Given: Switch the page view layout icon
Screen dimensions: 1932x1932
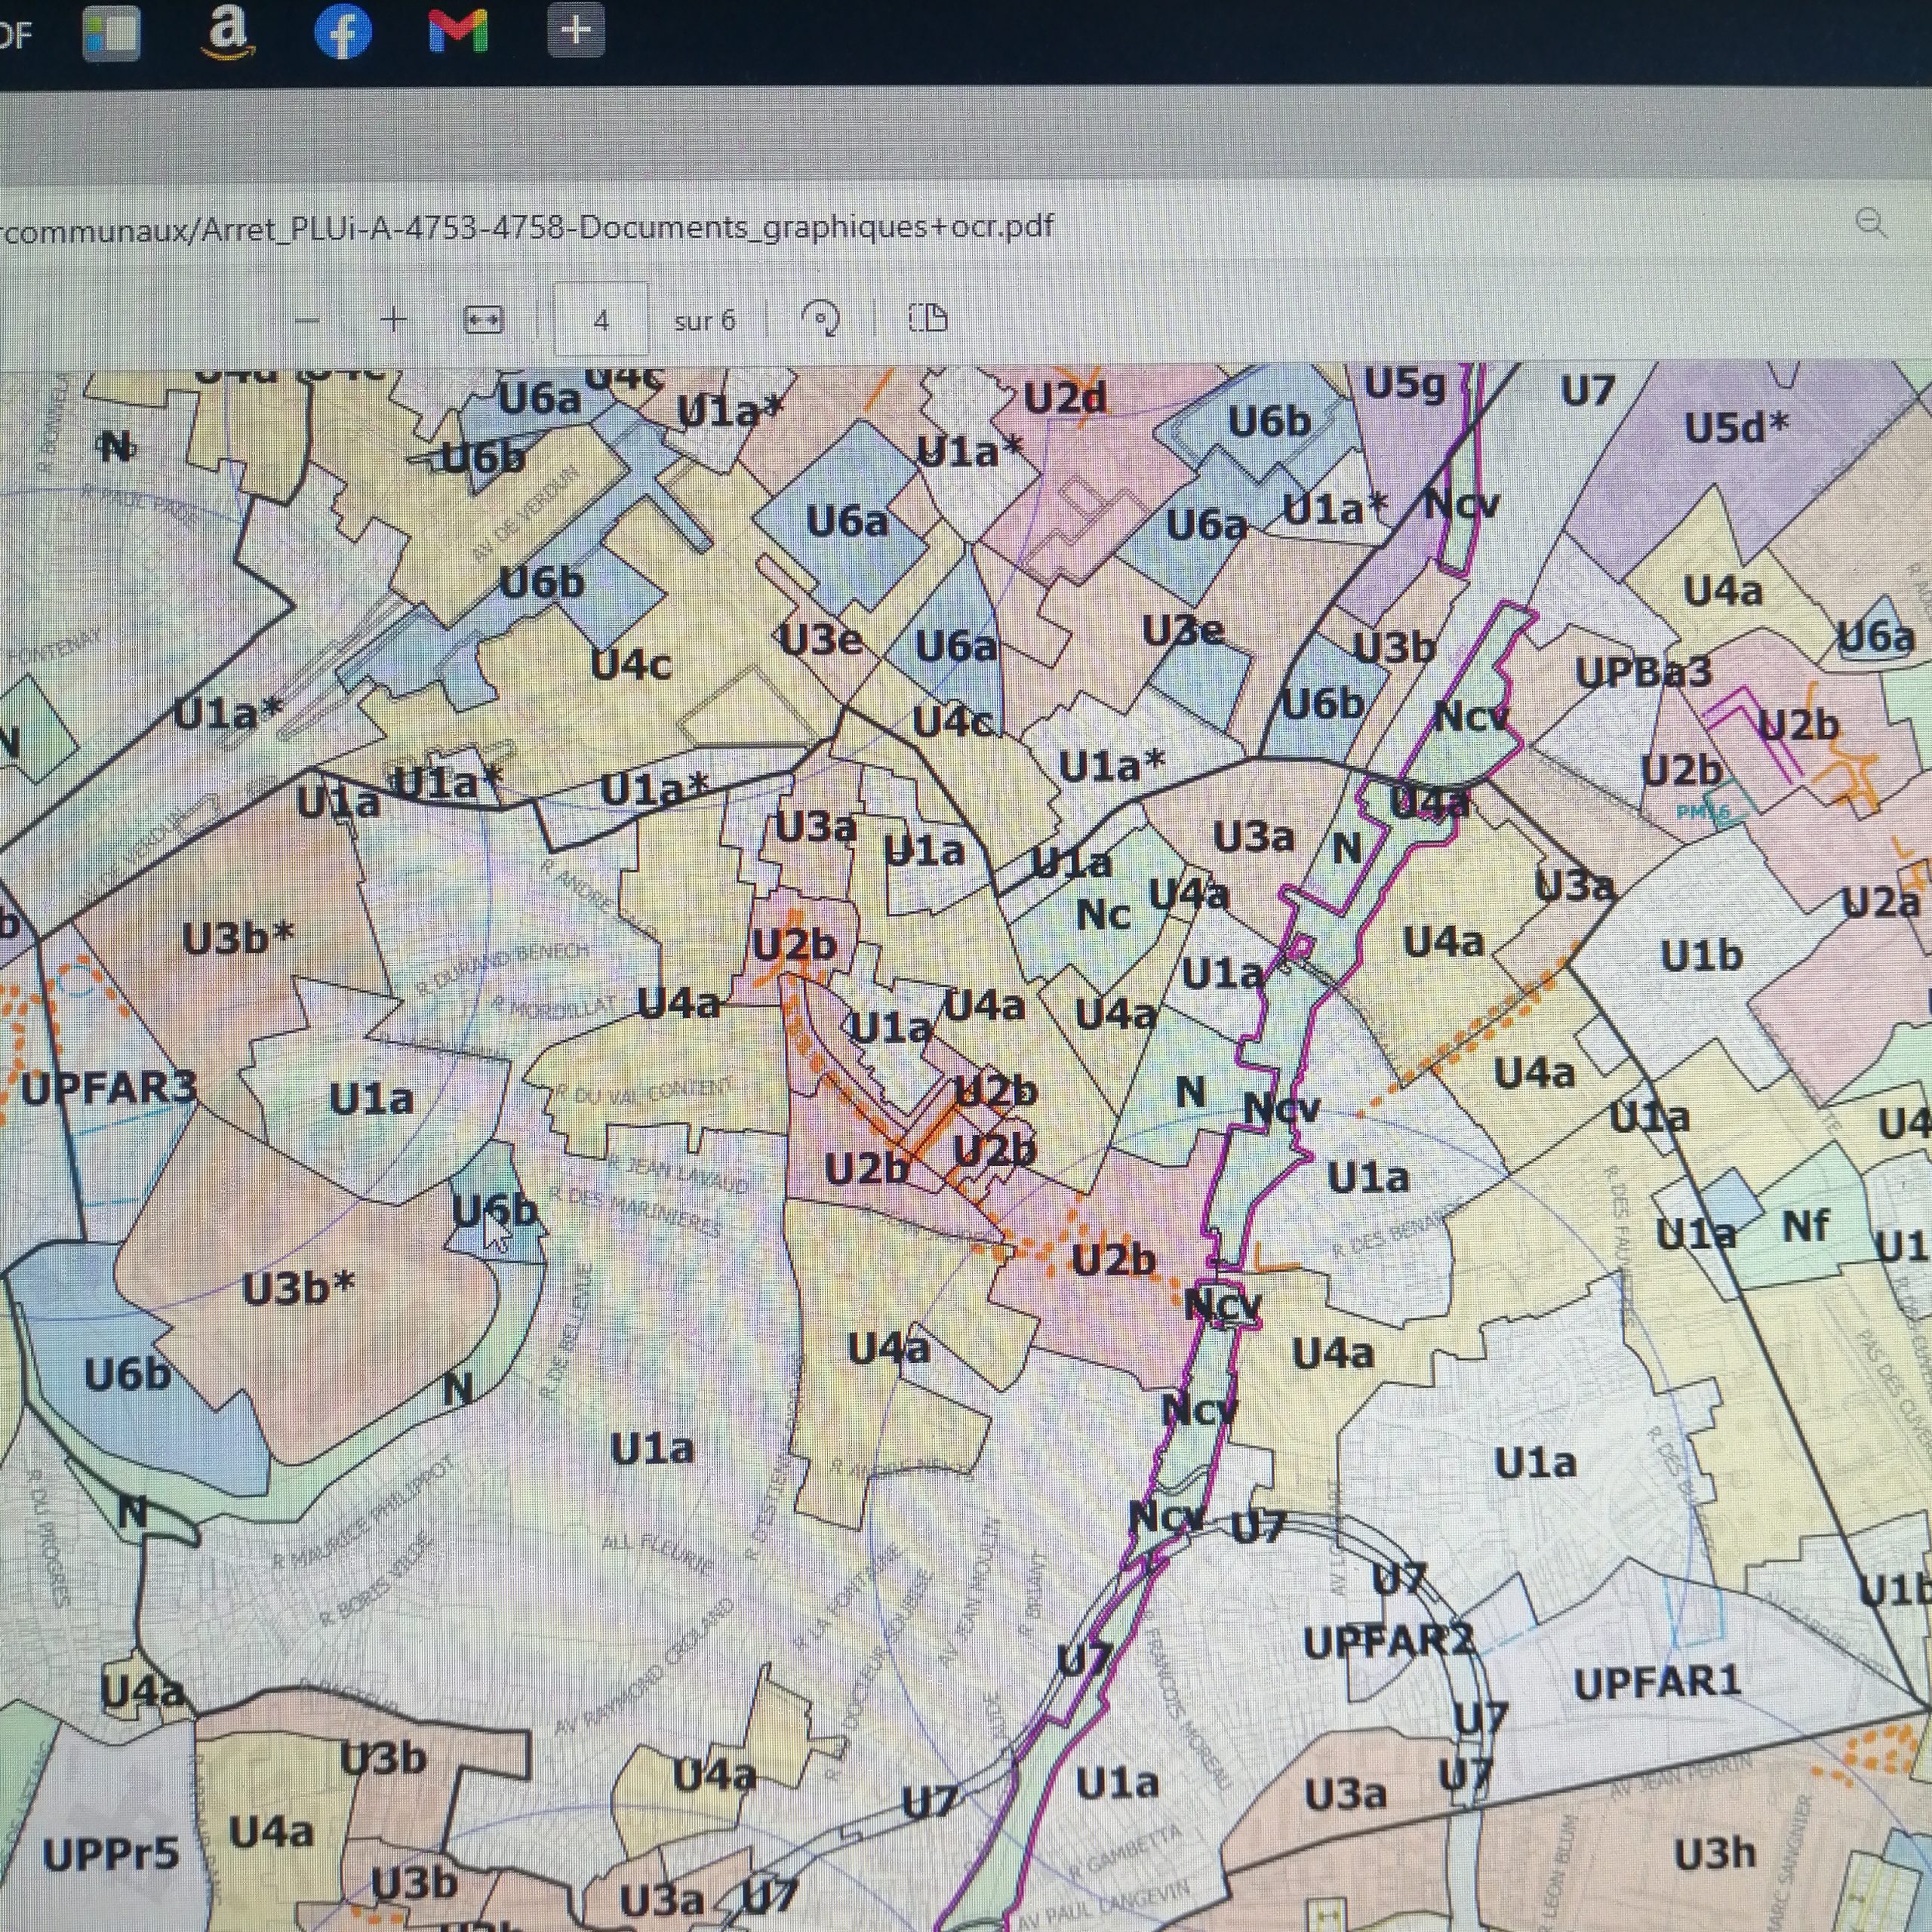Looking at the screenshot, I should 928,319.
